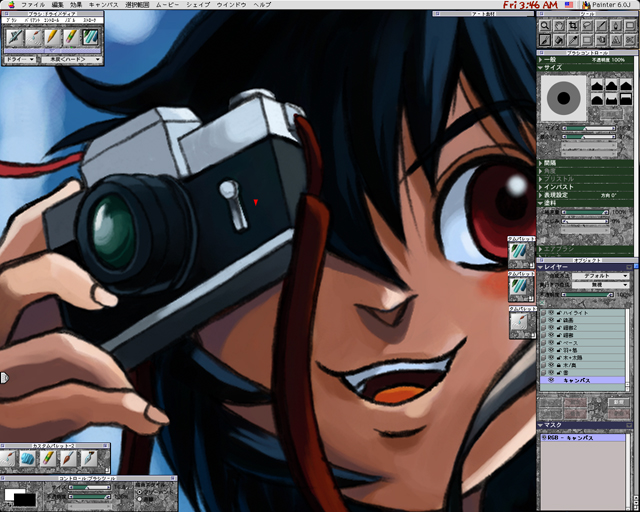The width and height of the screenshot is (640, 512).
Task: Select the 直線 draw style radio button
Action: tap(140, 499)
